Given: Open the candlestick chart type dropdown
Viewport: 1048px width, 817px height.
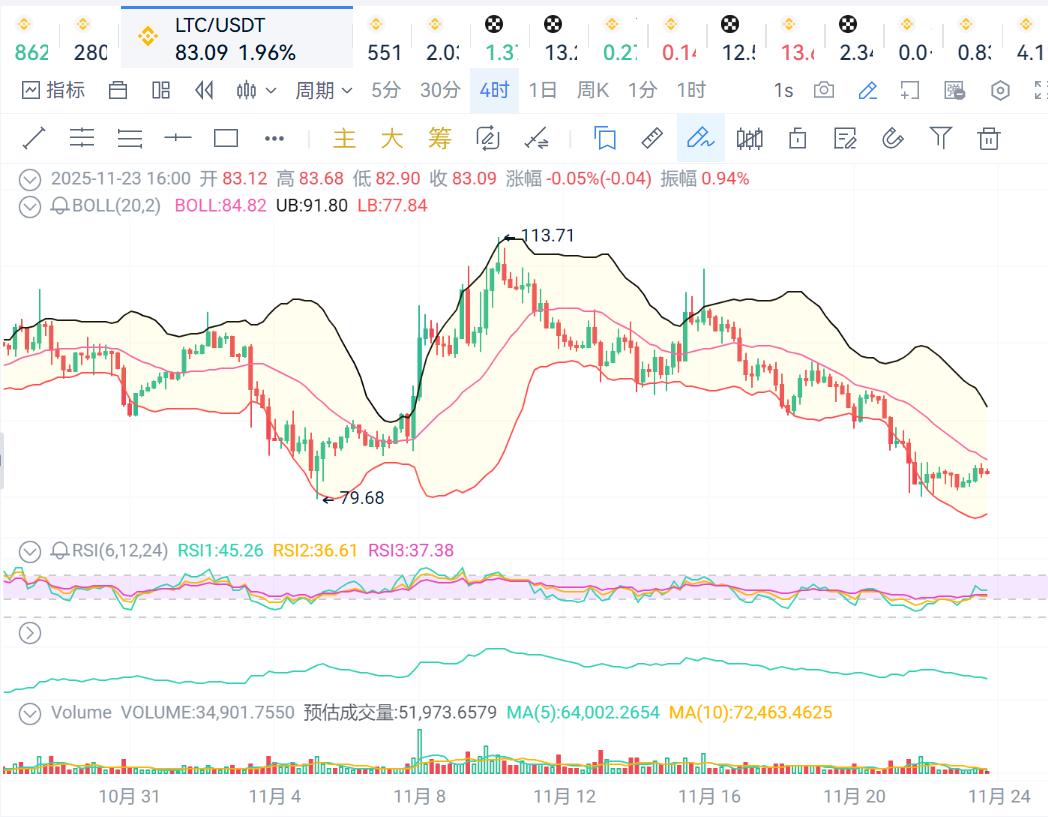Looking at the screenshot, I should 256,91.
